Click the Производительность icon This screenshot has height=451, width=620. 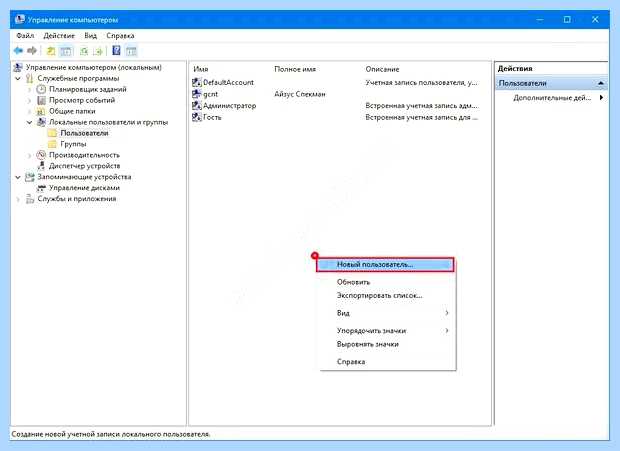[41, 155]
